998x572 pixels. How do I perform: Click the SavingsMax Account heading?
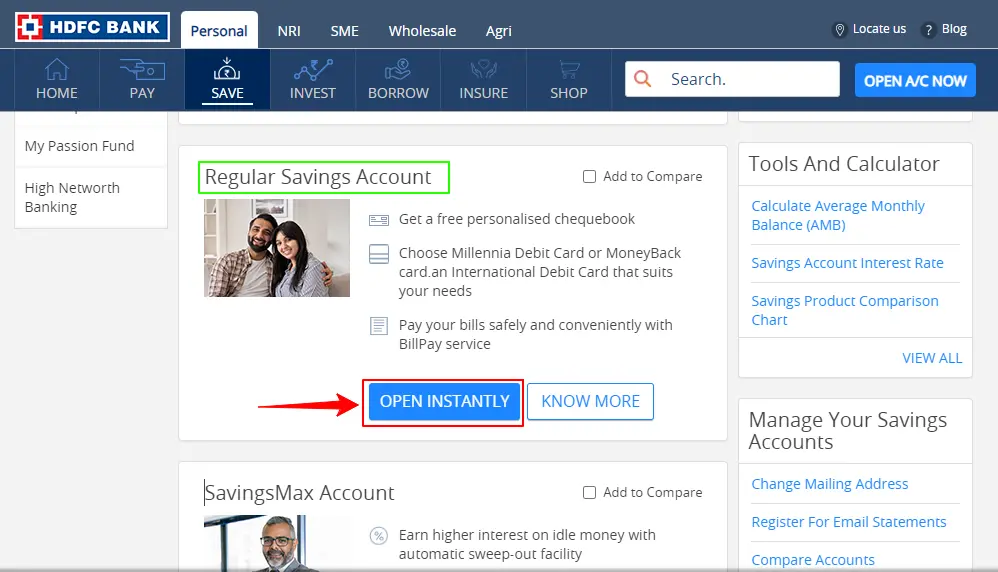[300, 492]
